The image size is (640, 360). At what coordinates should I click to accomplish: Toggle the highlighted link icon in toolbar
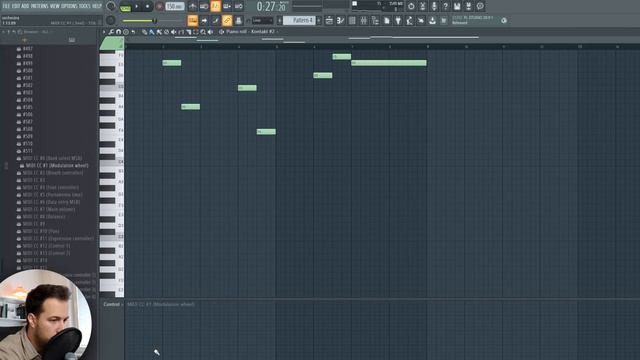tap(227, 20)
